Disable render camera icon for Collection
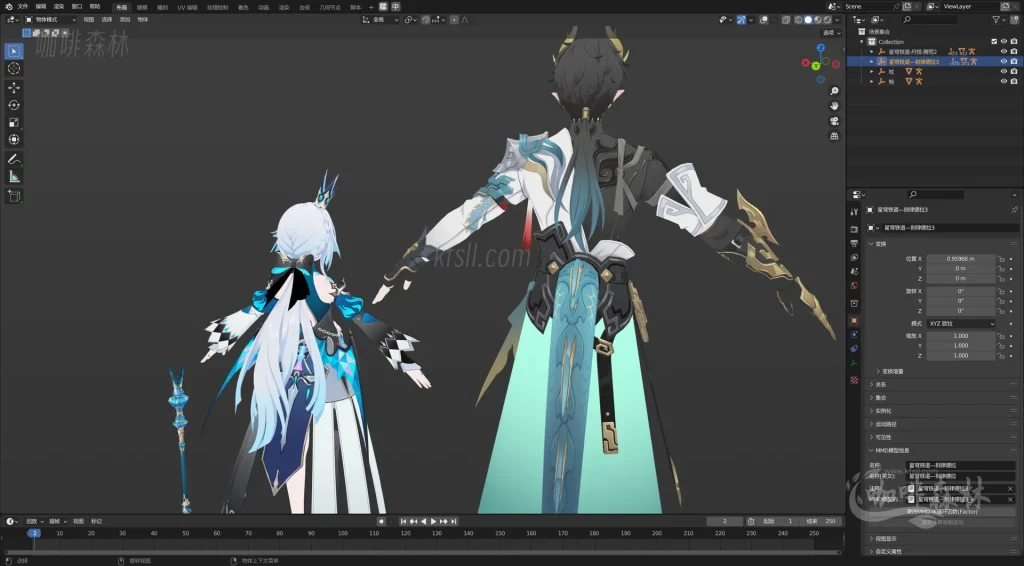Image resolution: width=1024 pixels, height=566 pixels. 1014,42
